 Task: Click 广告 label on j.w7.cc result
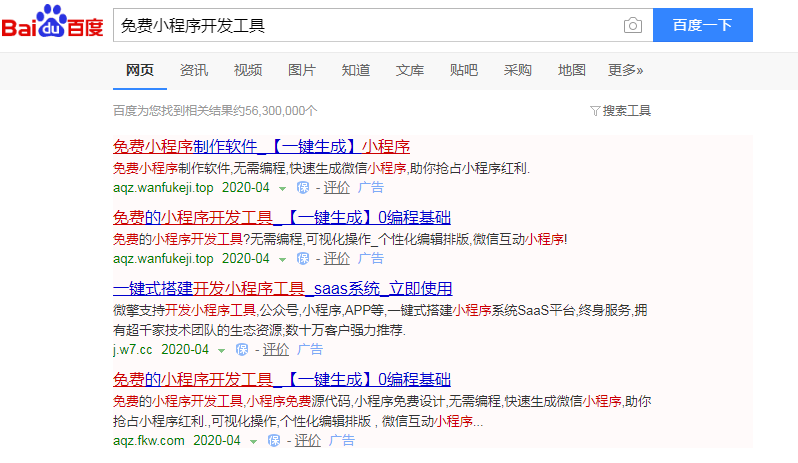(309, 350)
